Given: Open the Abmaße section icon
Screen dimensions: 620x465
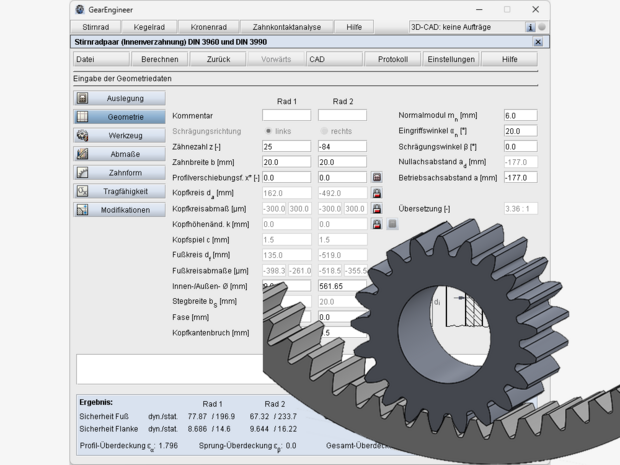Looking at the screenshot, I should click(82, 154).
